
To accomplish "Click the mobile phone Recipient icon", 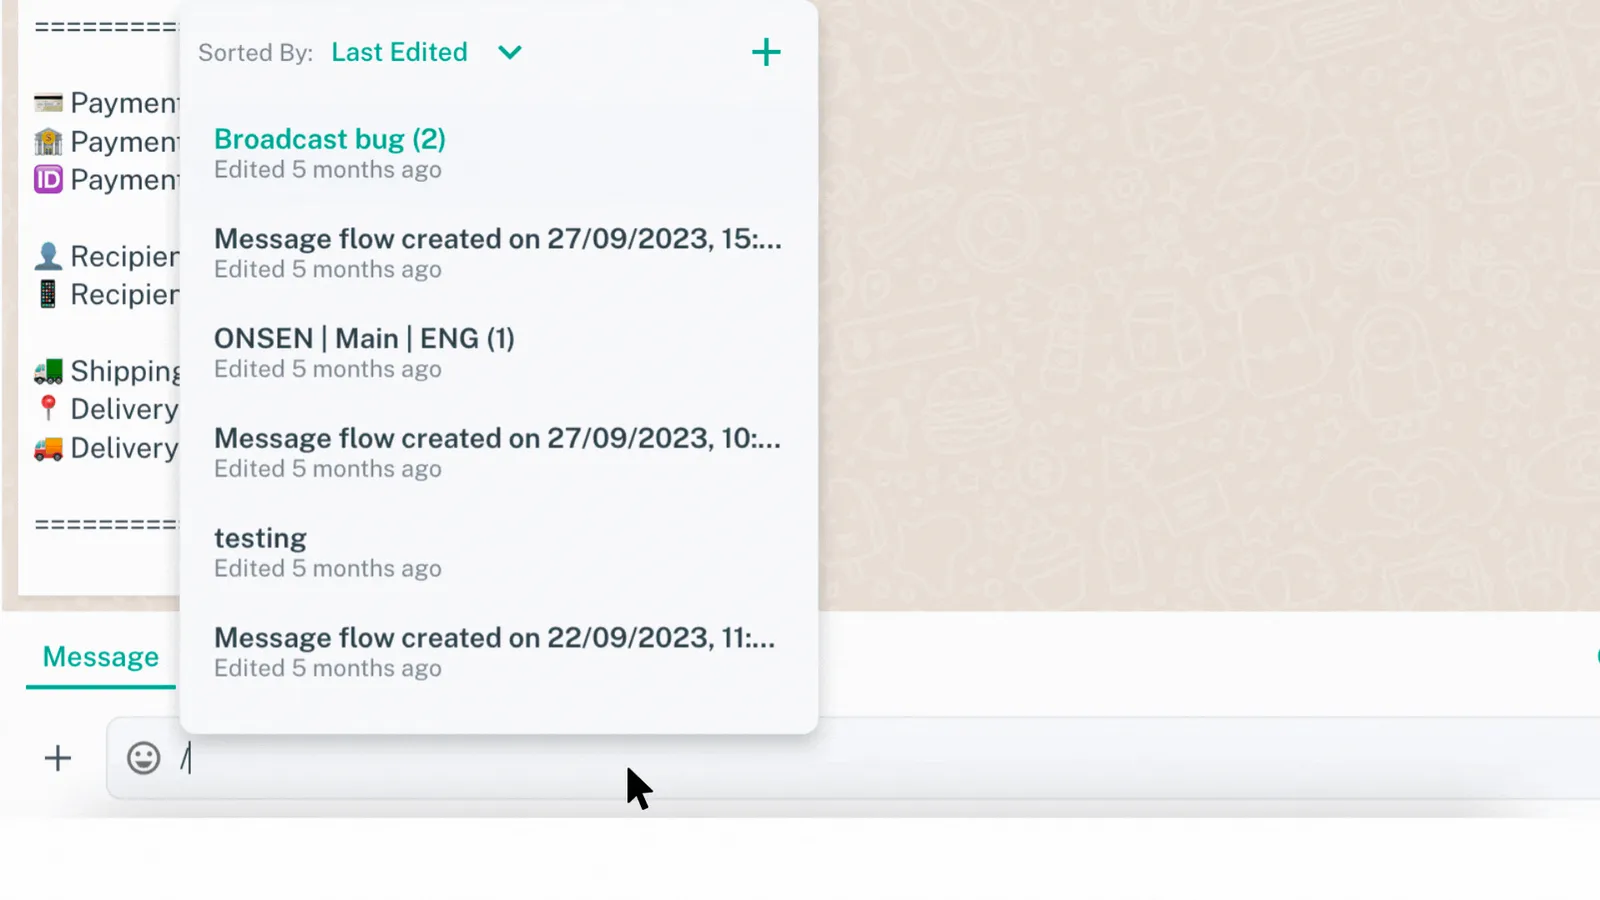I will 48,295.
